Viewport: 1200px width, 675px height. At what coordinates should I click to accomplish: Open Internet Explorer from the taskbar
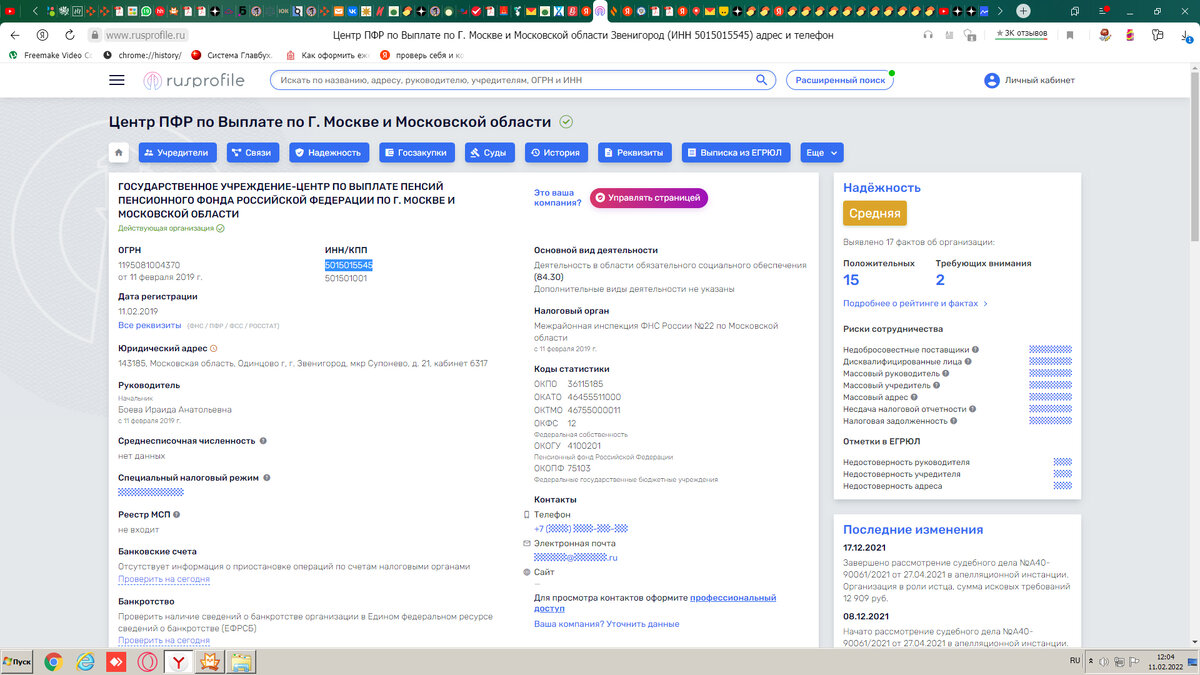click(x=84, y=661)
